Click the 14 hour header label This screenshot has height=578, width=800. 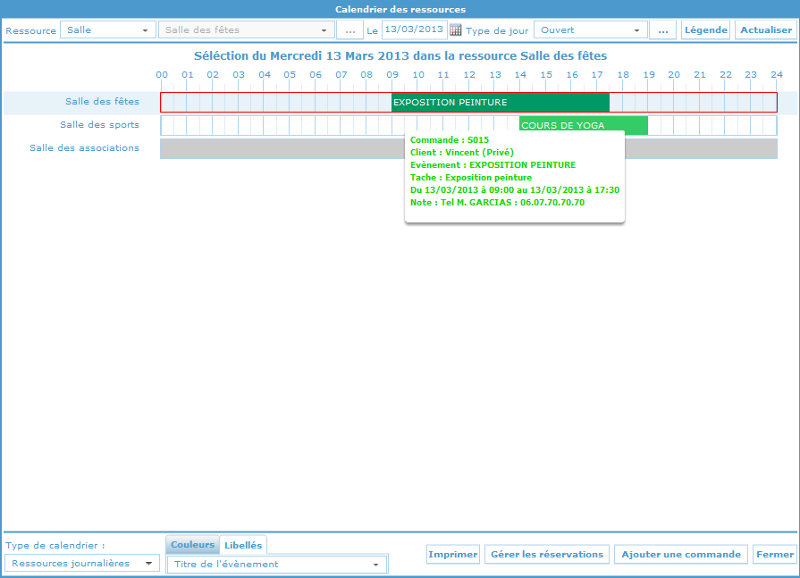click(x=520, y=75)
